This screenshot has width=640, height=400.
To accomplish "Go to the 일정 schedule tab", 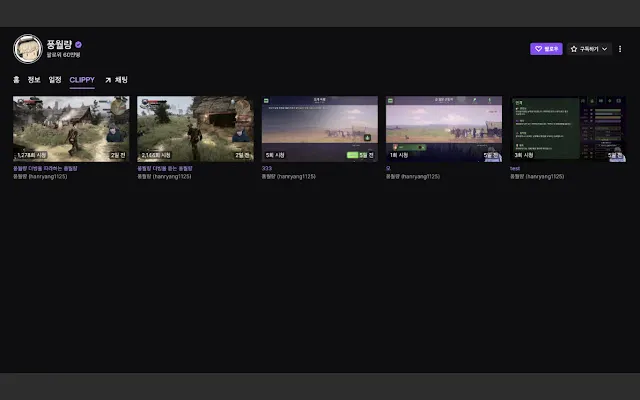I will coord(55,80).
